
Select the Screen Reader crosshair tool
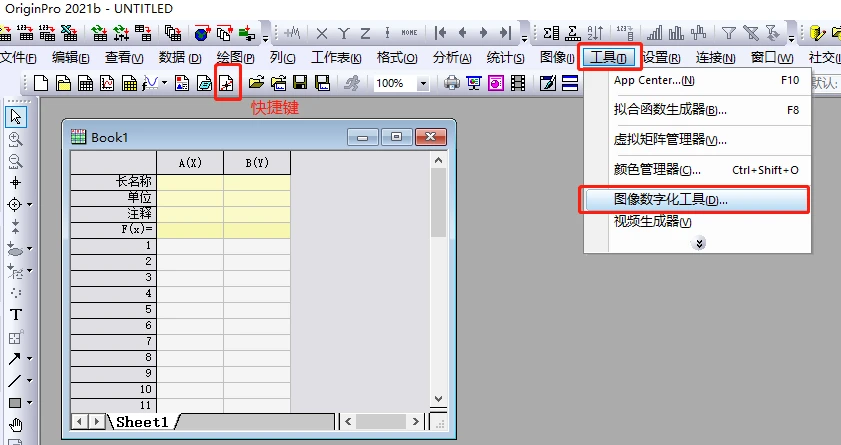click(16, 183)
